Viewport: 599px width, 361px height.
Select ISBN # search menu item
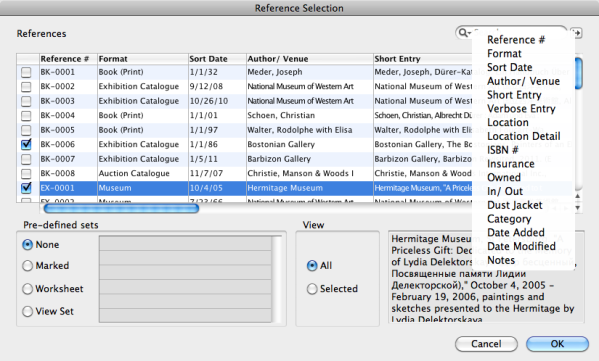502,150
